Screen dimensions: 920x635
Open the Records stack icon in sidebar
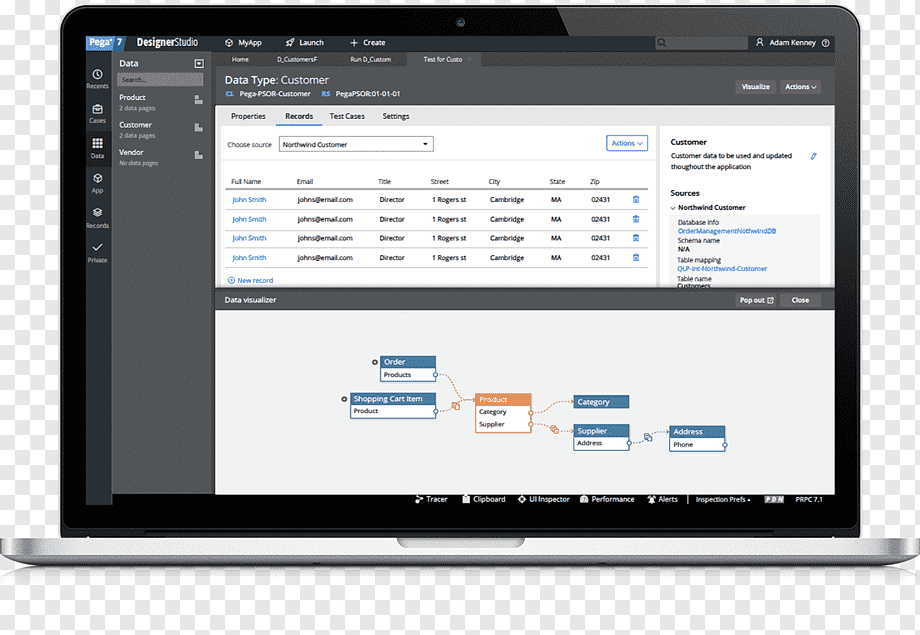tap(97, 212)
